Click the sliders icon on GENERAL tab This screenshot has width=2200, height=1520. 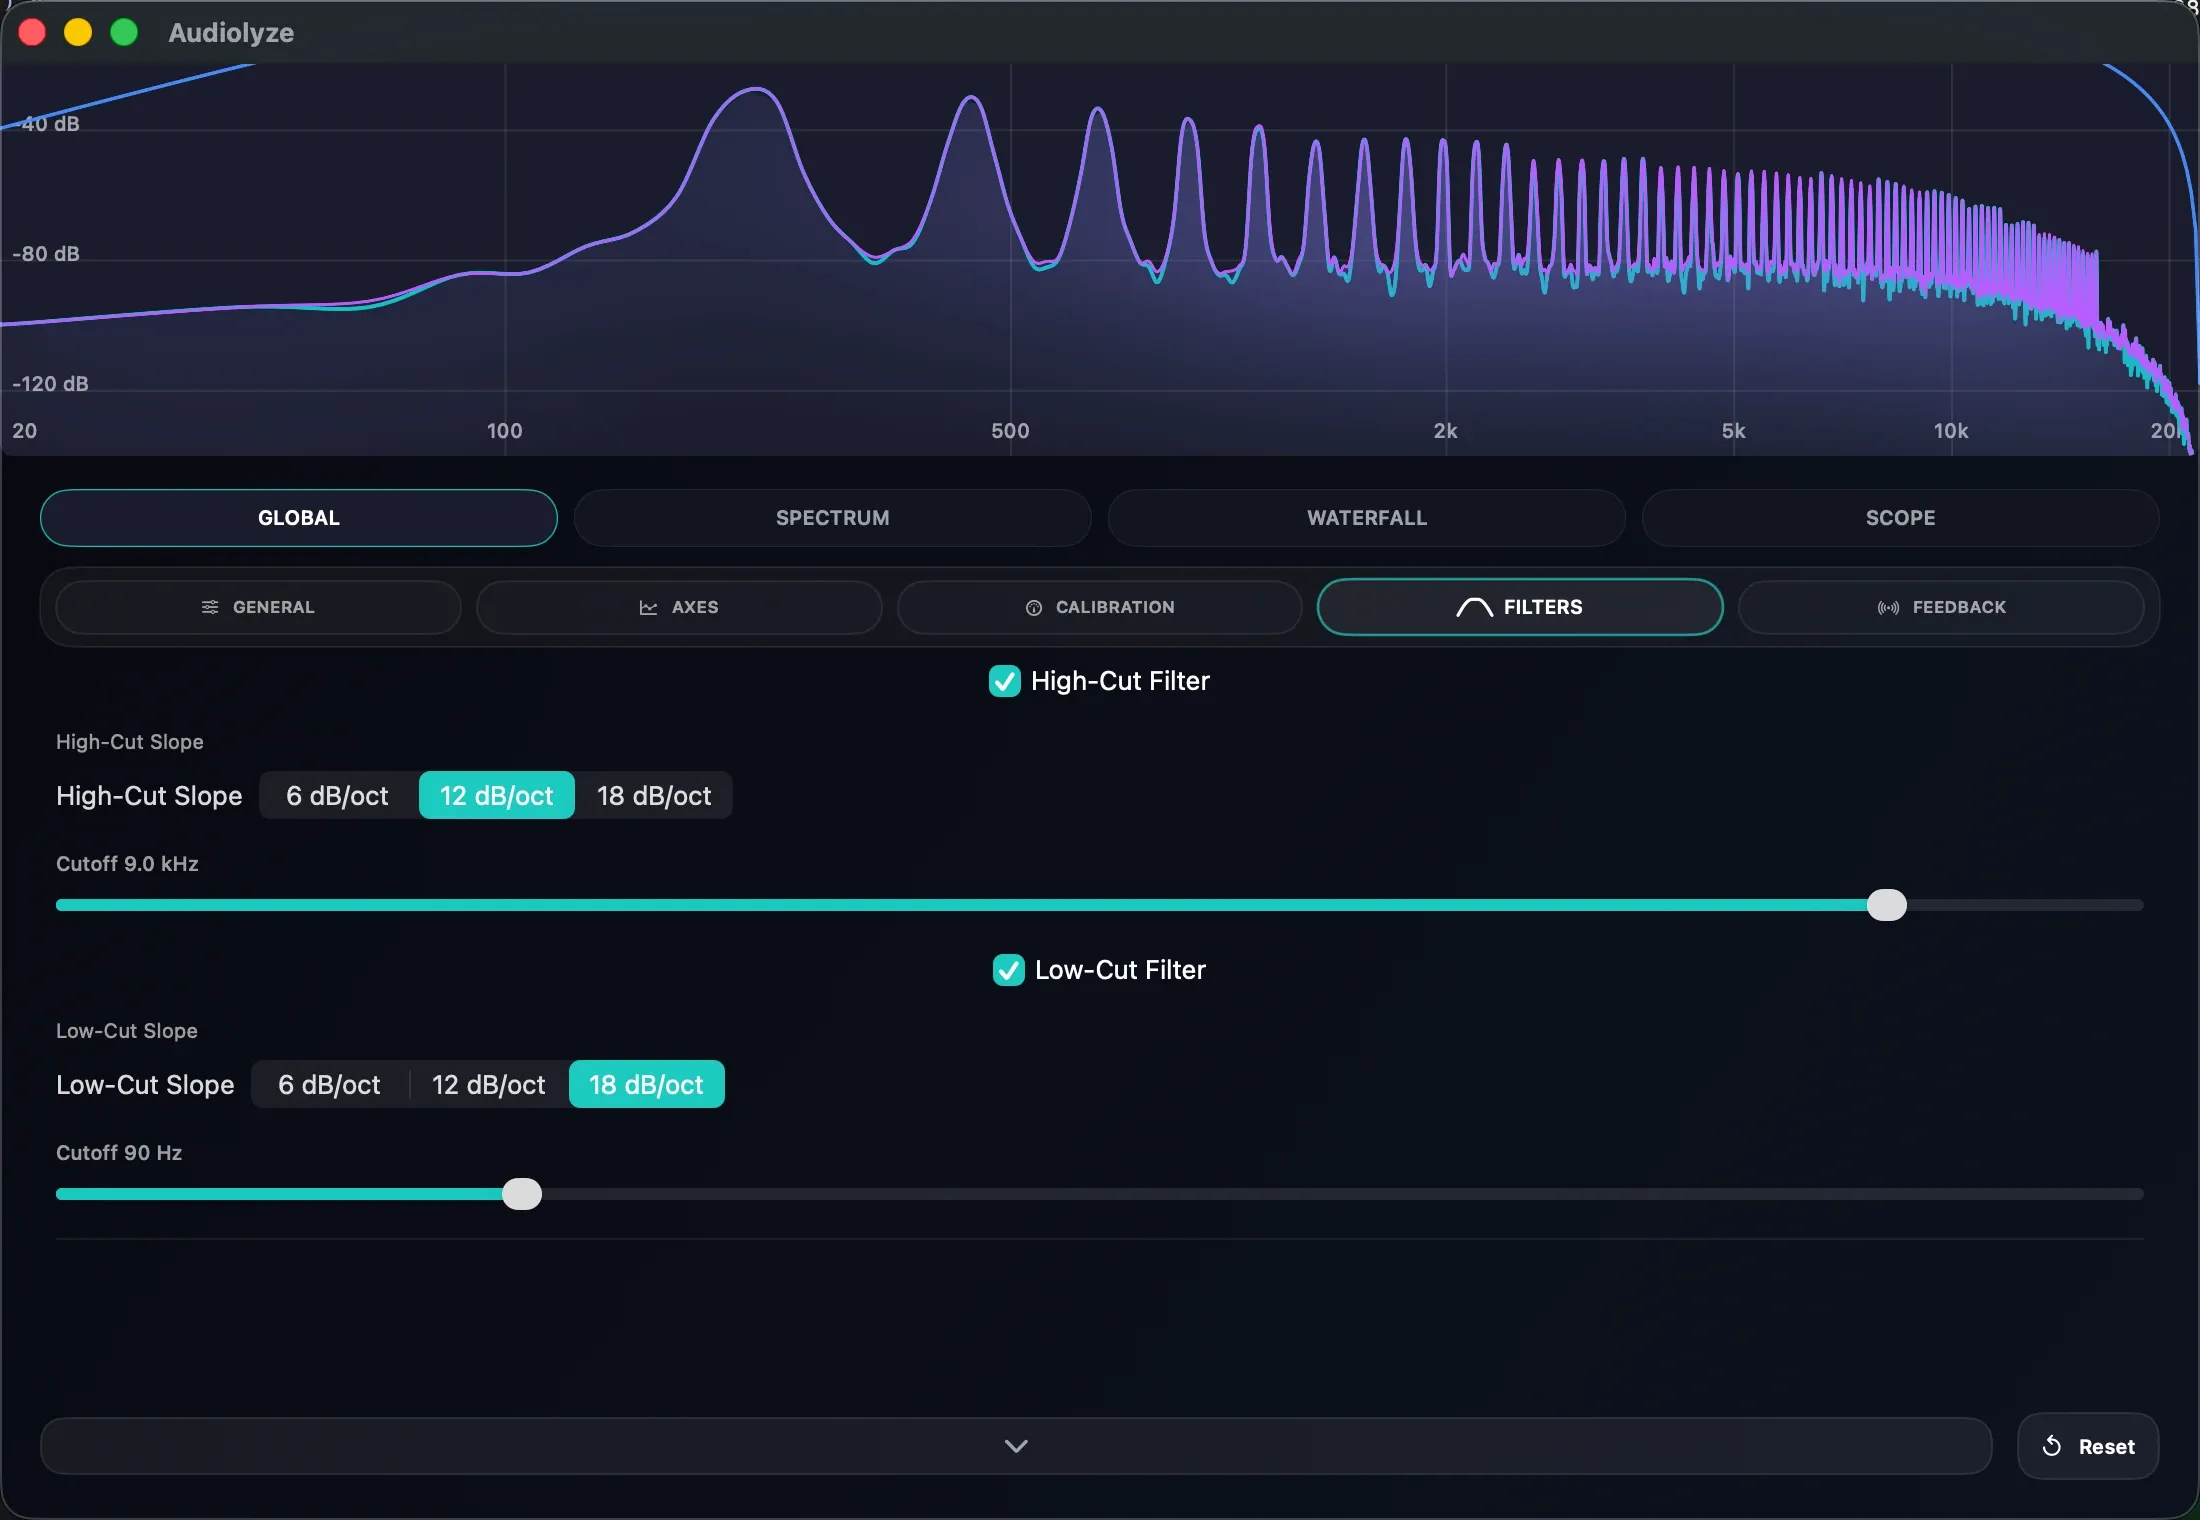210,607
